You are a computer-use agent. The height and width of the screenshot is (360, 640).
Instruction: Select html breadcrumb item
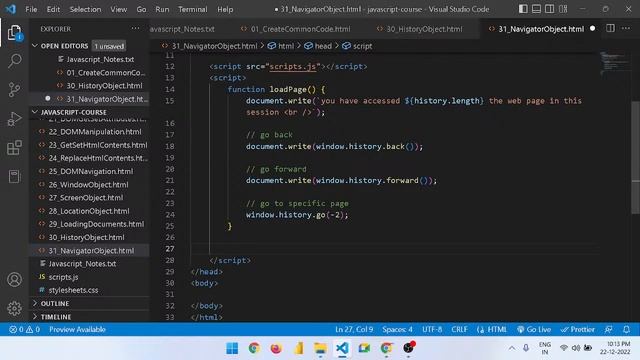(x=281, y=46)
